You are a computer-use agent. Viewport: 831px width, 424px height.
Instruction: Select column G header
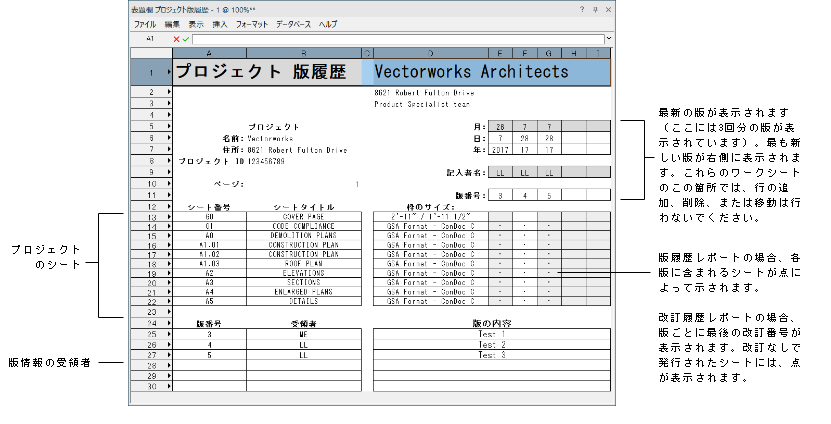[x=549, y=53]
